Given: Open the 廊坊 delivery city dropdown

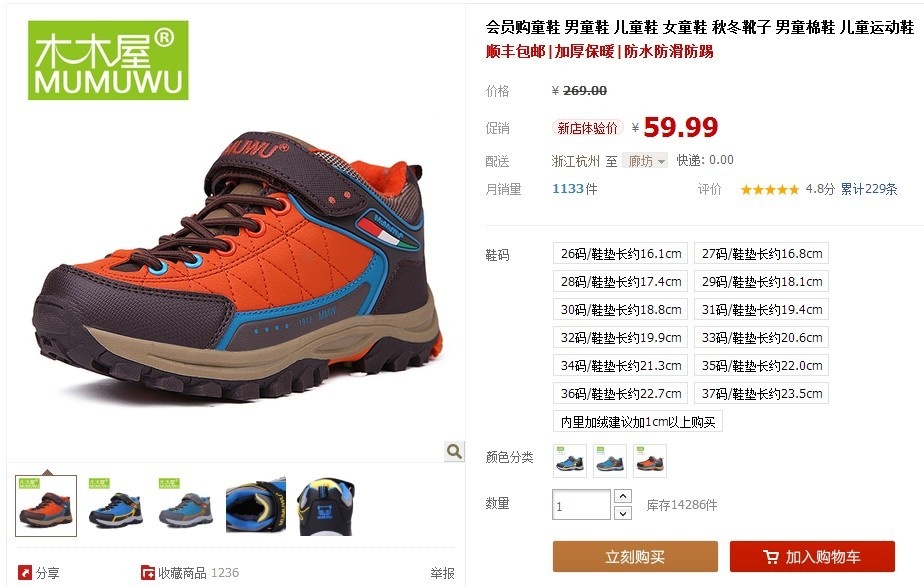Looking at the screenshot, I should pyautogui.click(x=645, y=161).
